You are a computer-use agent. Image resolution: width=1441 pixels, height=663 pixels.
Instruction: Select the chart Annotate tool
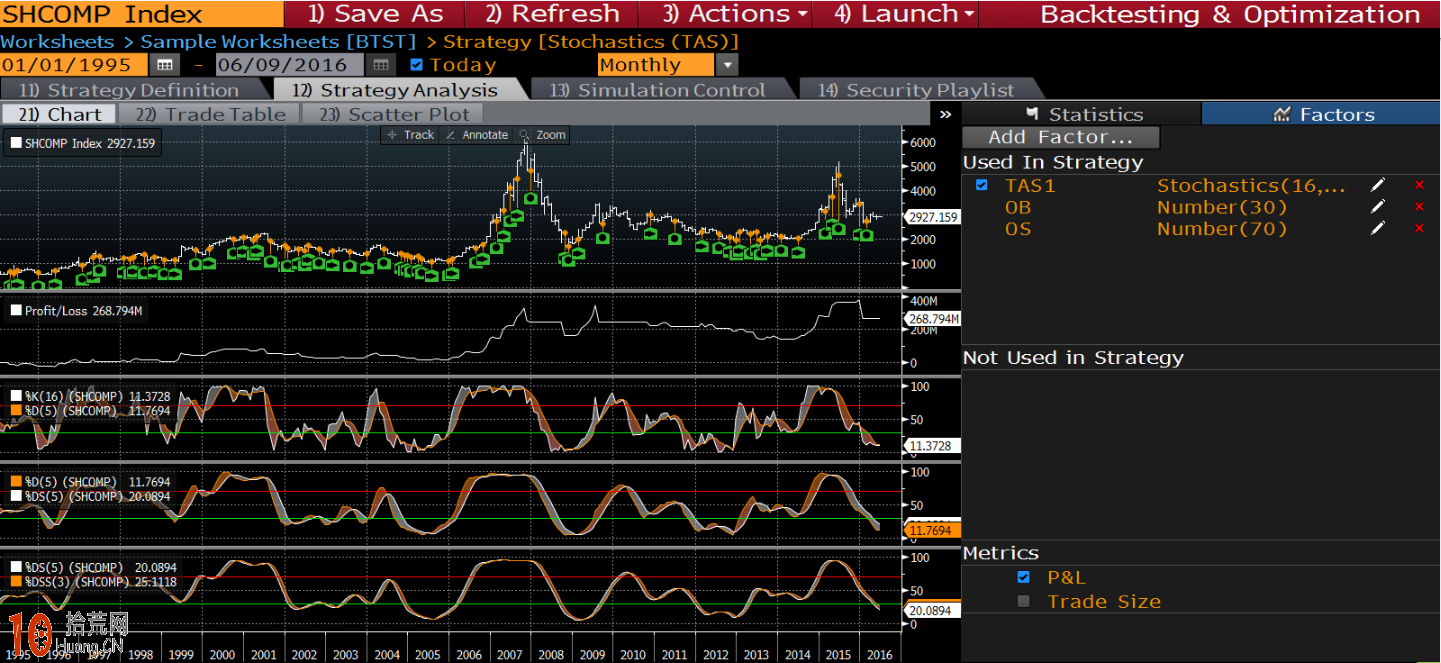pos(477,135)
